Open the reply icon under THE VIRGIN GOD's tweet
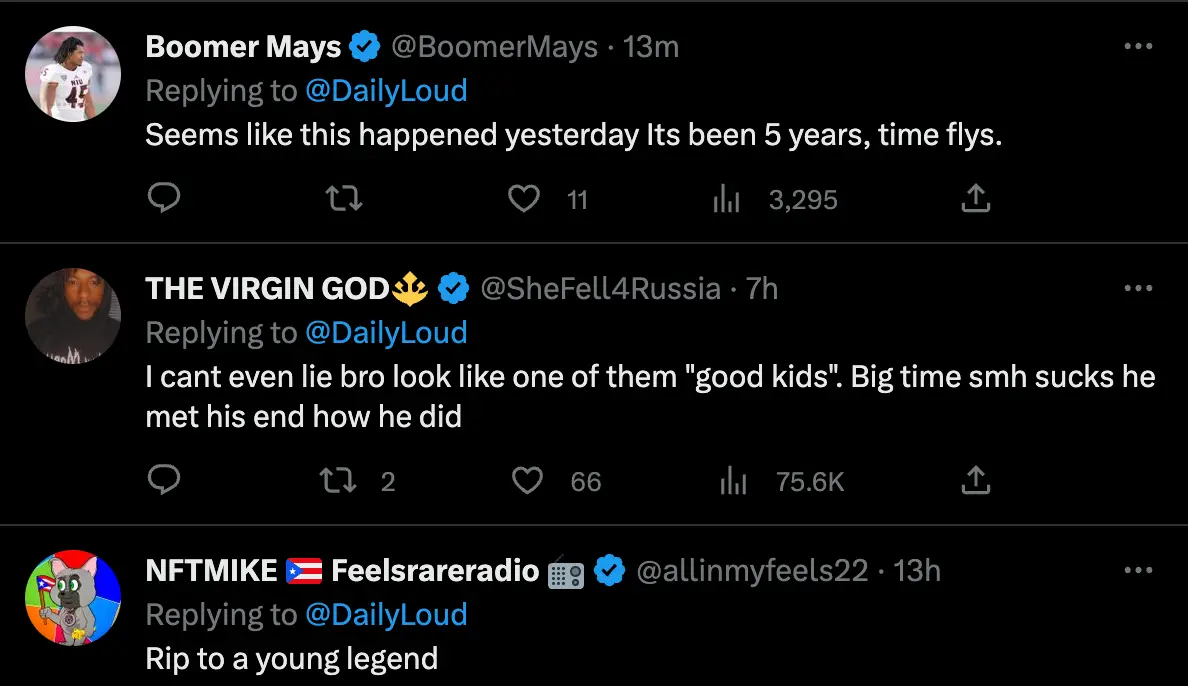1188x686 pixels. [165, 481]
